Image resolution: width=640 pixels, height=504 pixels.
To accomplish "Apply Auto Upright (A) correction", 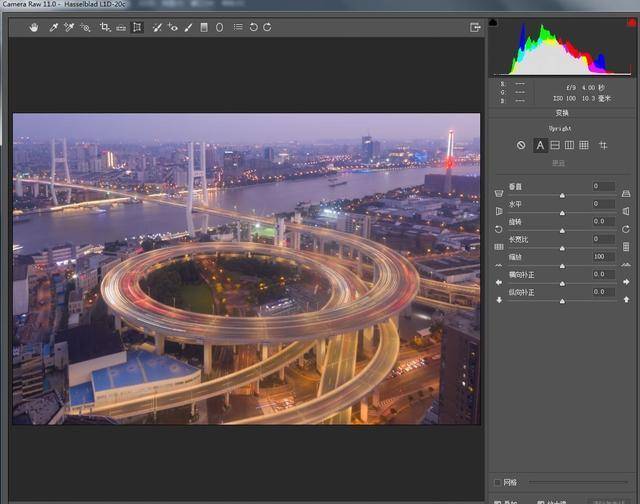I will (540, 145).
